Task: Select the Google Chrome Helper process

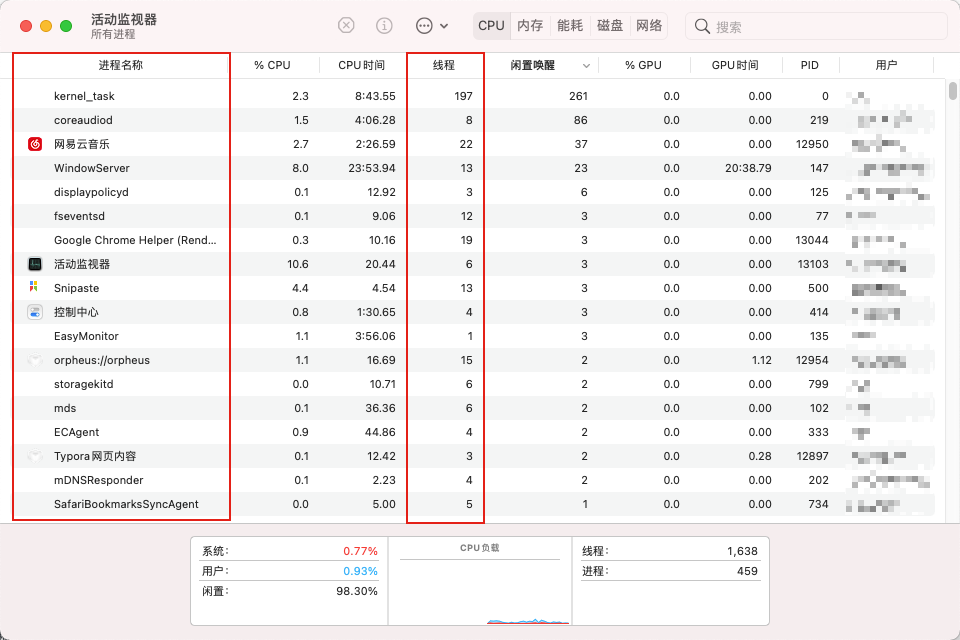Action: pos(135,240)
